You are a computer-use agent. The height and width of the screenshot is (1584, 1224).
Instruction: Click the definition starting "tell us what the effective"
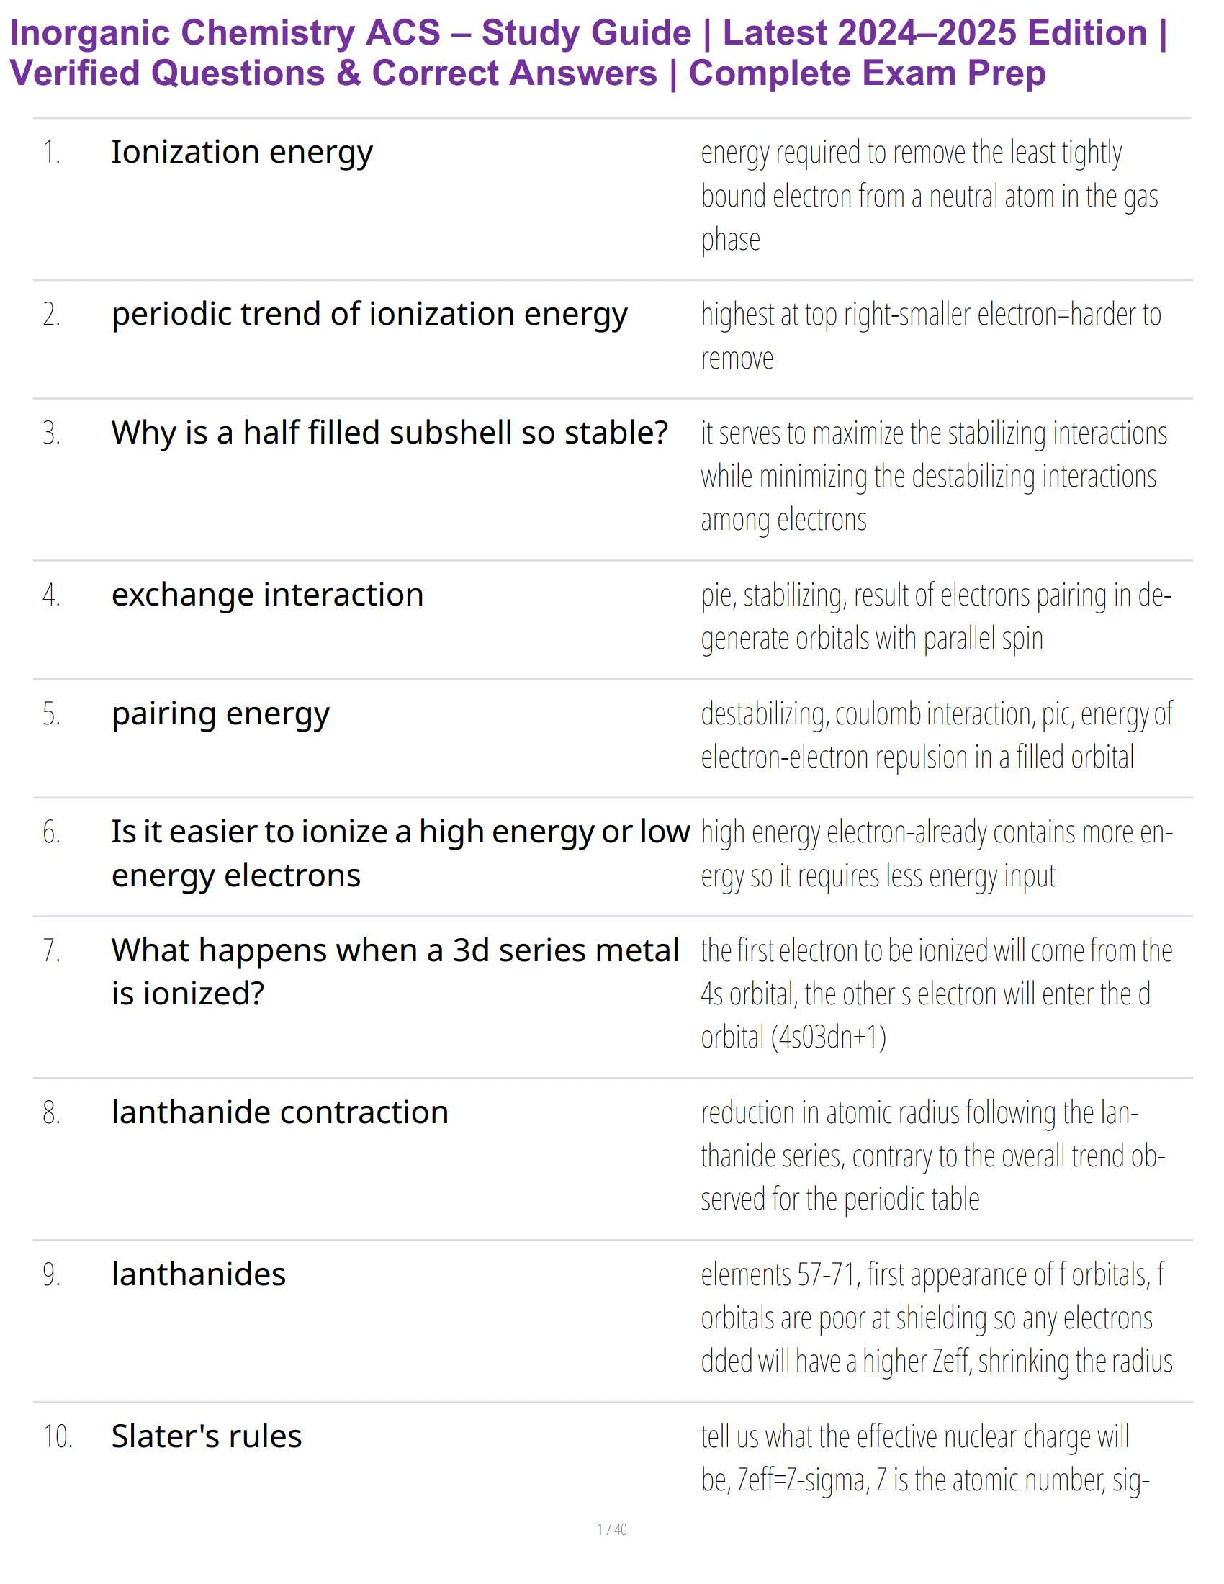924,1458
